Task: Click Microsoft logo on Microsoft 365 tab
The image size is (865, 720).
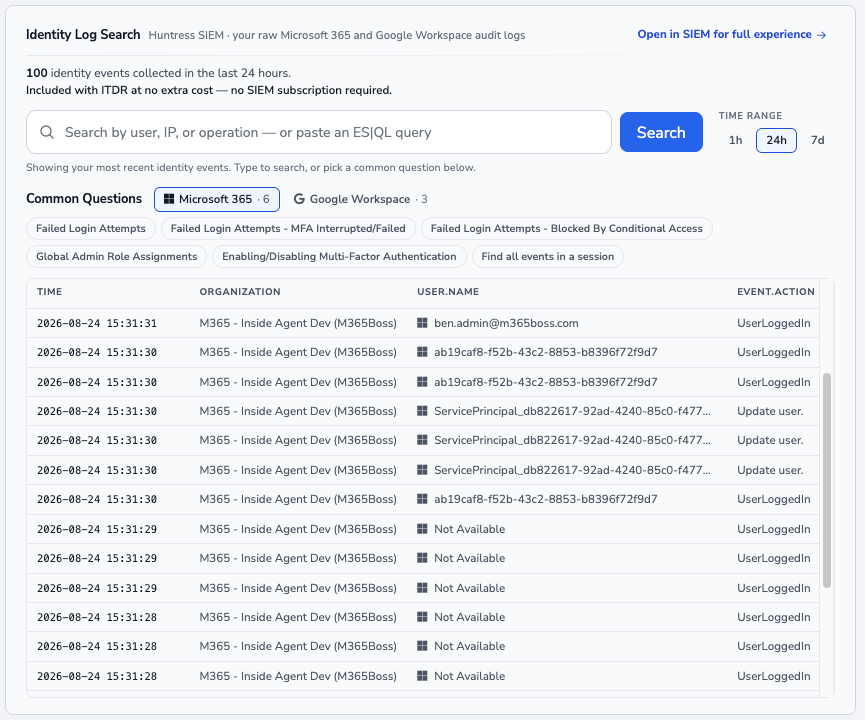Action: click(x=169, y=199)
